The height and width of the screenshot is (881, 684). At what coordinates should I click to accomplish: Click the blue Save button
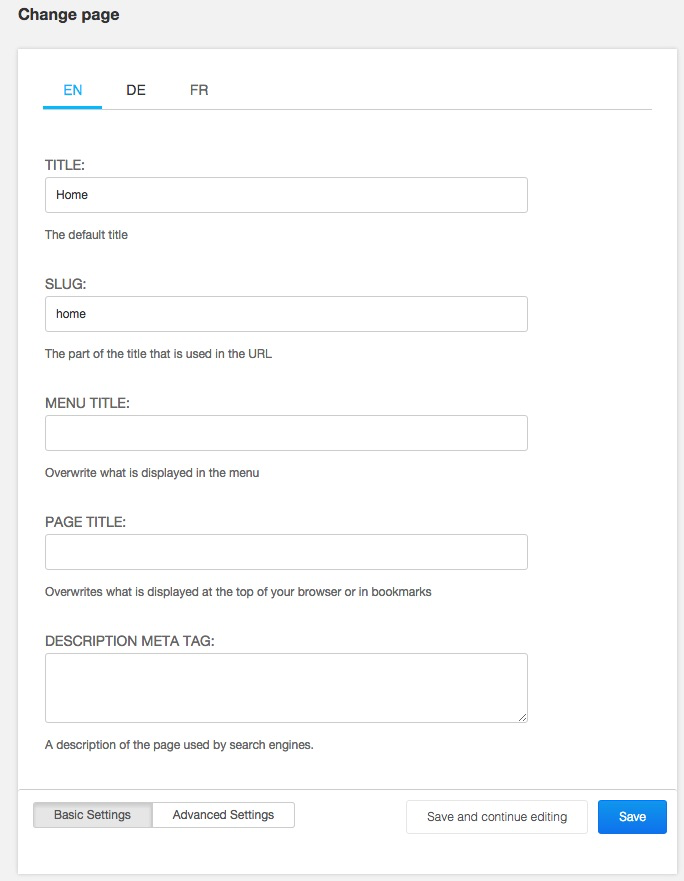coord(632,817)
